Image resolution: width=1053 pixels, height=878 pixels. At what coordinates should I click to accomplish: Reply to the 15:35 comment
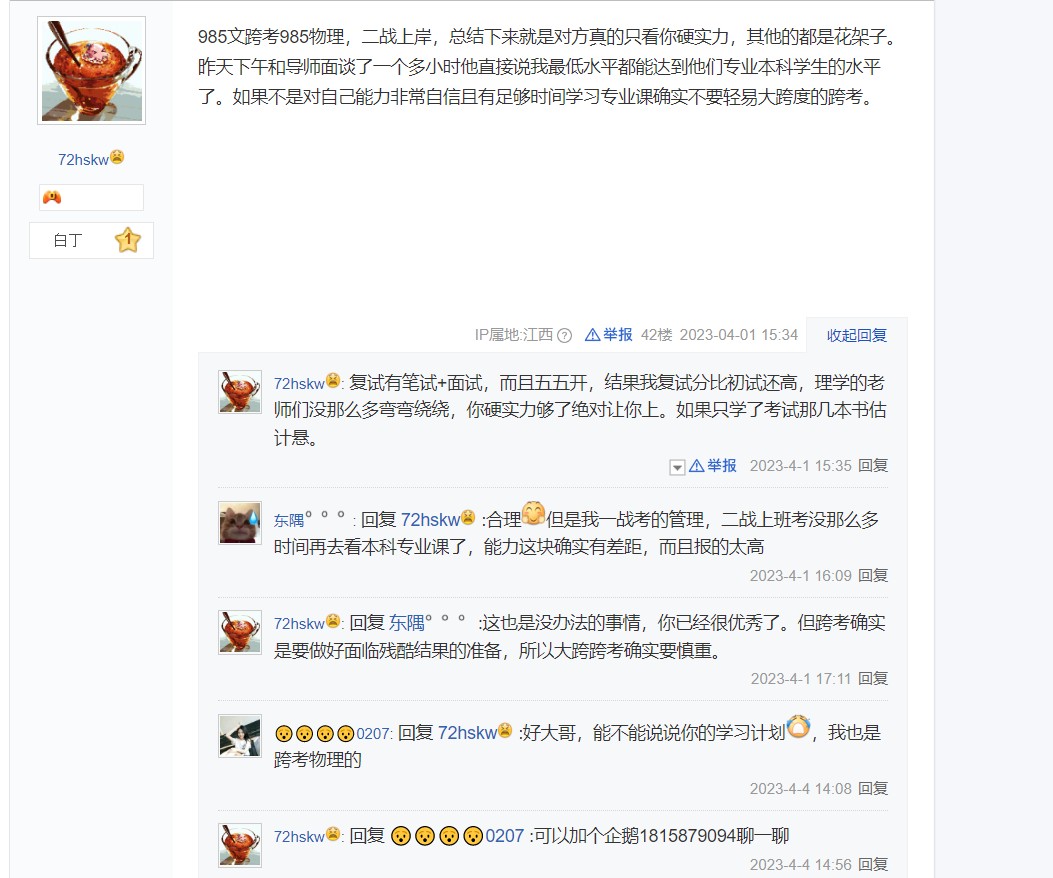point(873,466)
